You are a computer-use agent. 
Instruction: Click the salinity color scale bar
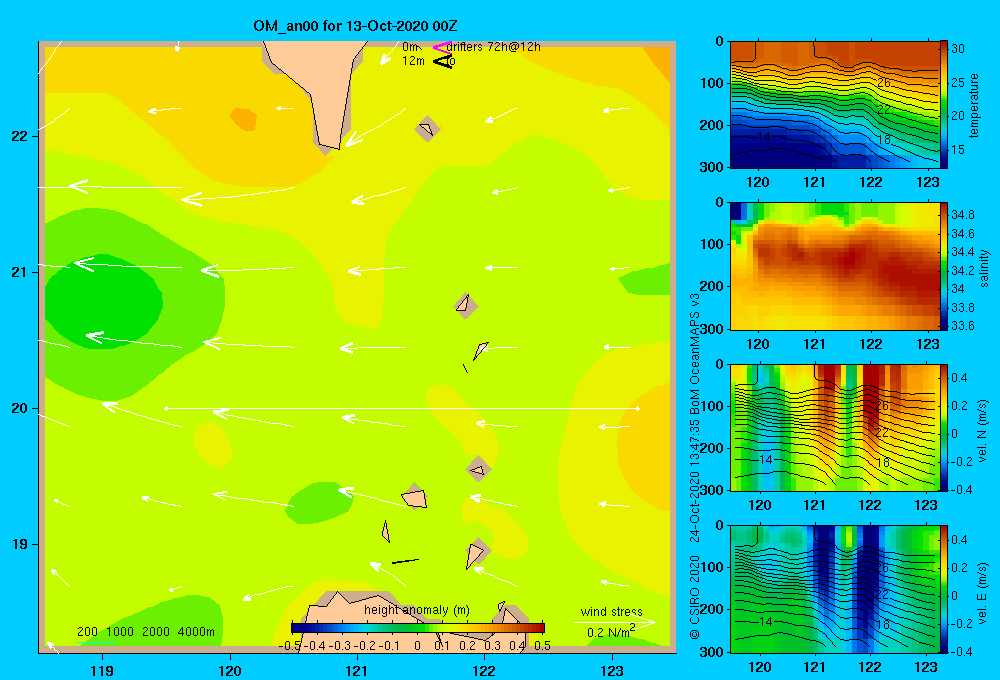[x=944, y=267]
